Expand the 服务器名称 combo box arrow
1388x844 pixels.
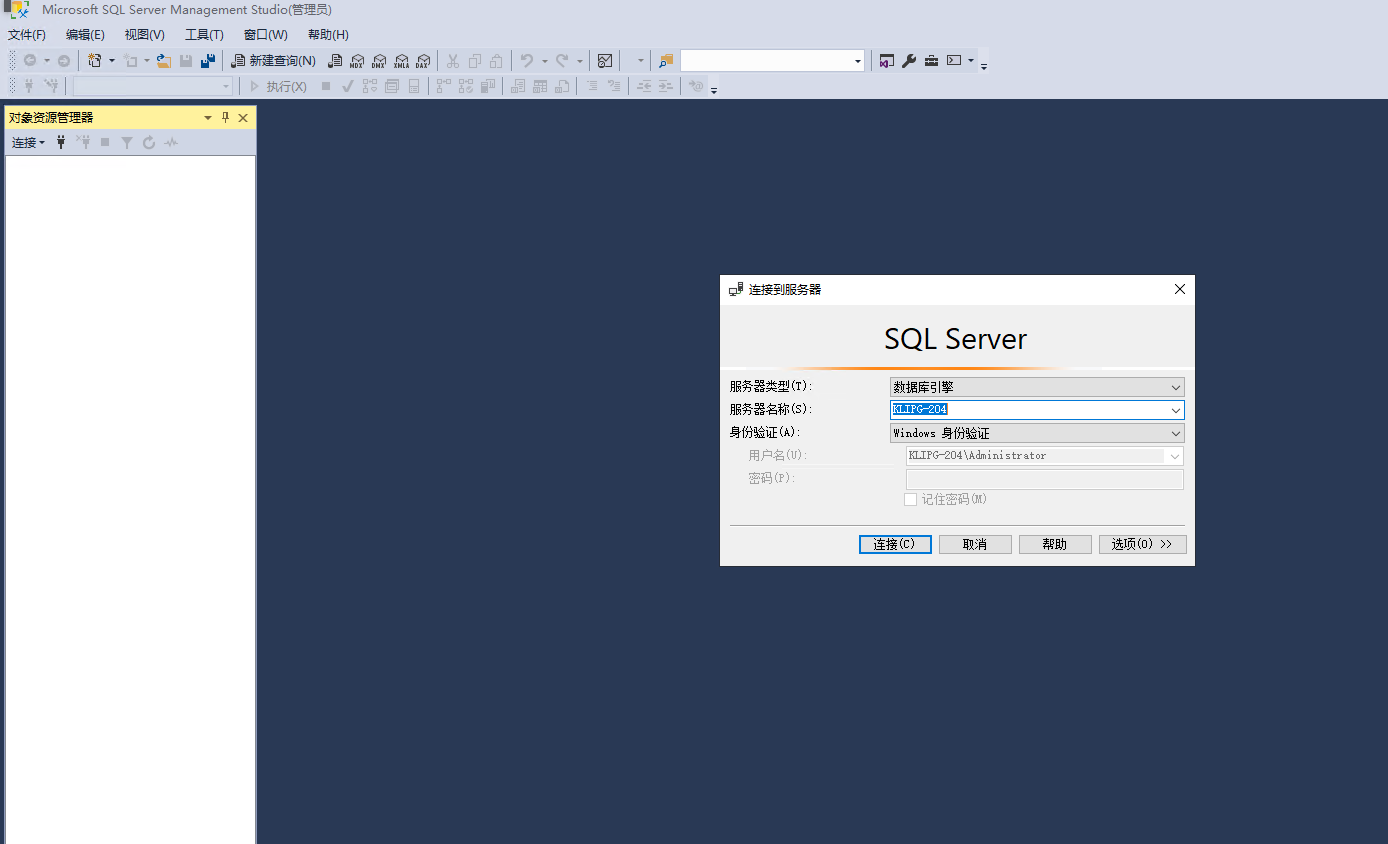(x=1176, y=410)
